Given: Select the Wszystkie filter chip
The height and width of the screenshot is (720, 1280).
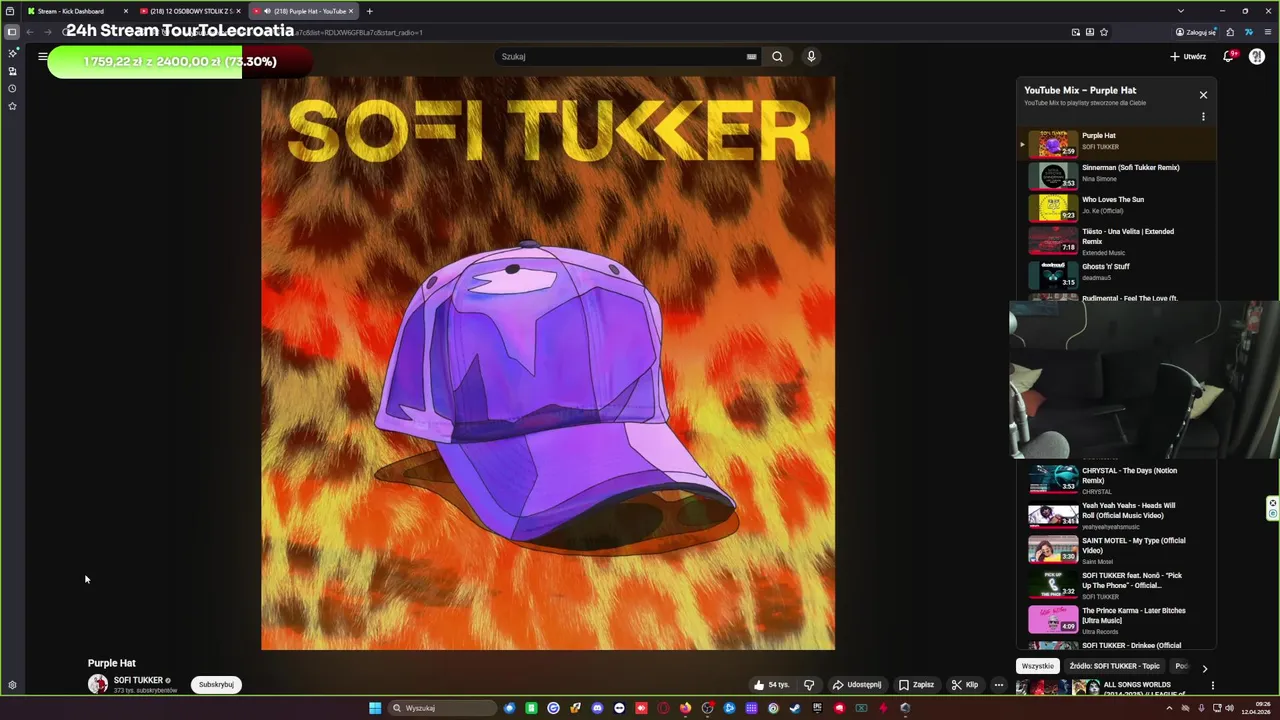Looking at the screenshot, I should tap(1037, 666).
